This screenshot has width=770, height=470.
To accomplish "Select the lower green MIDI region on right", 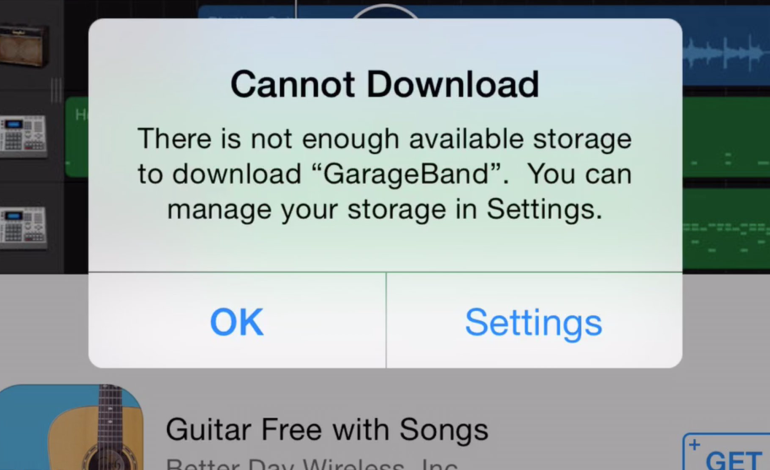I will click(726, 229).
